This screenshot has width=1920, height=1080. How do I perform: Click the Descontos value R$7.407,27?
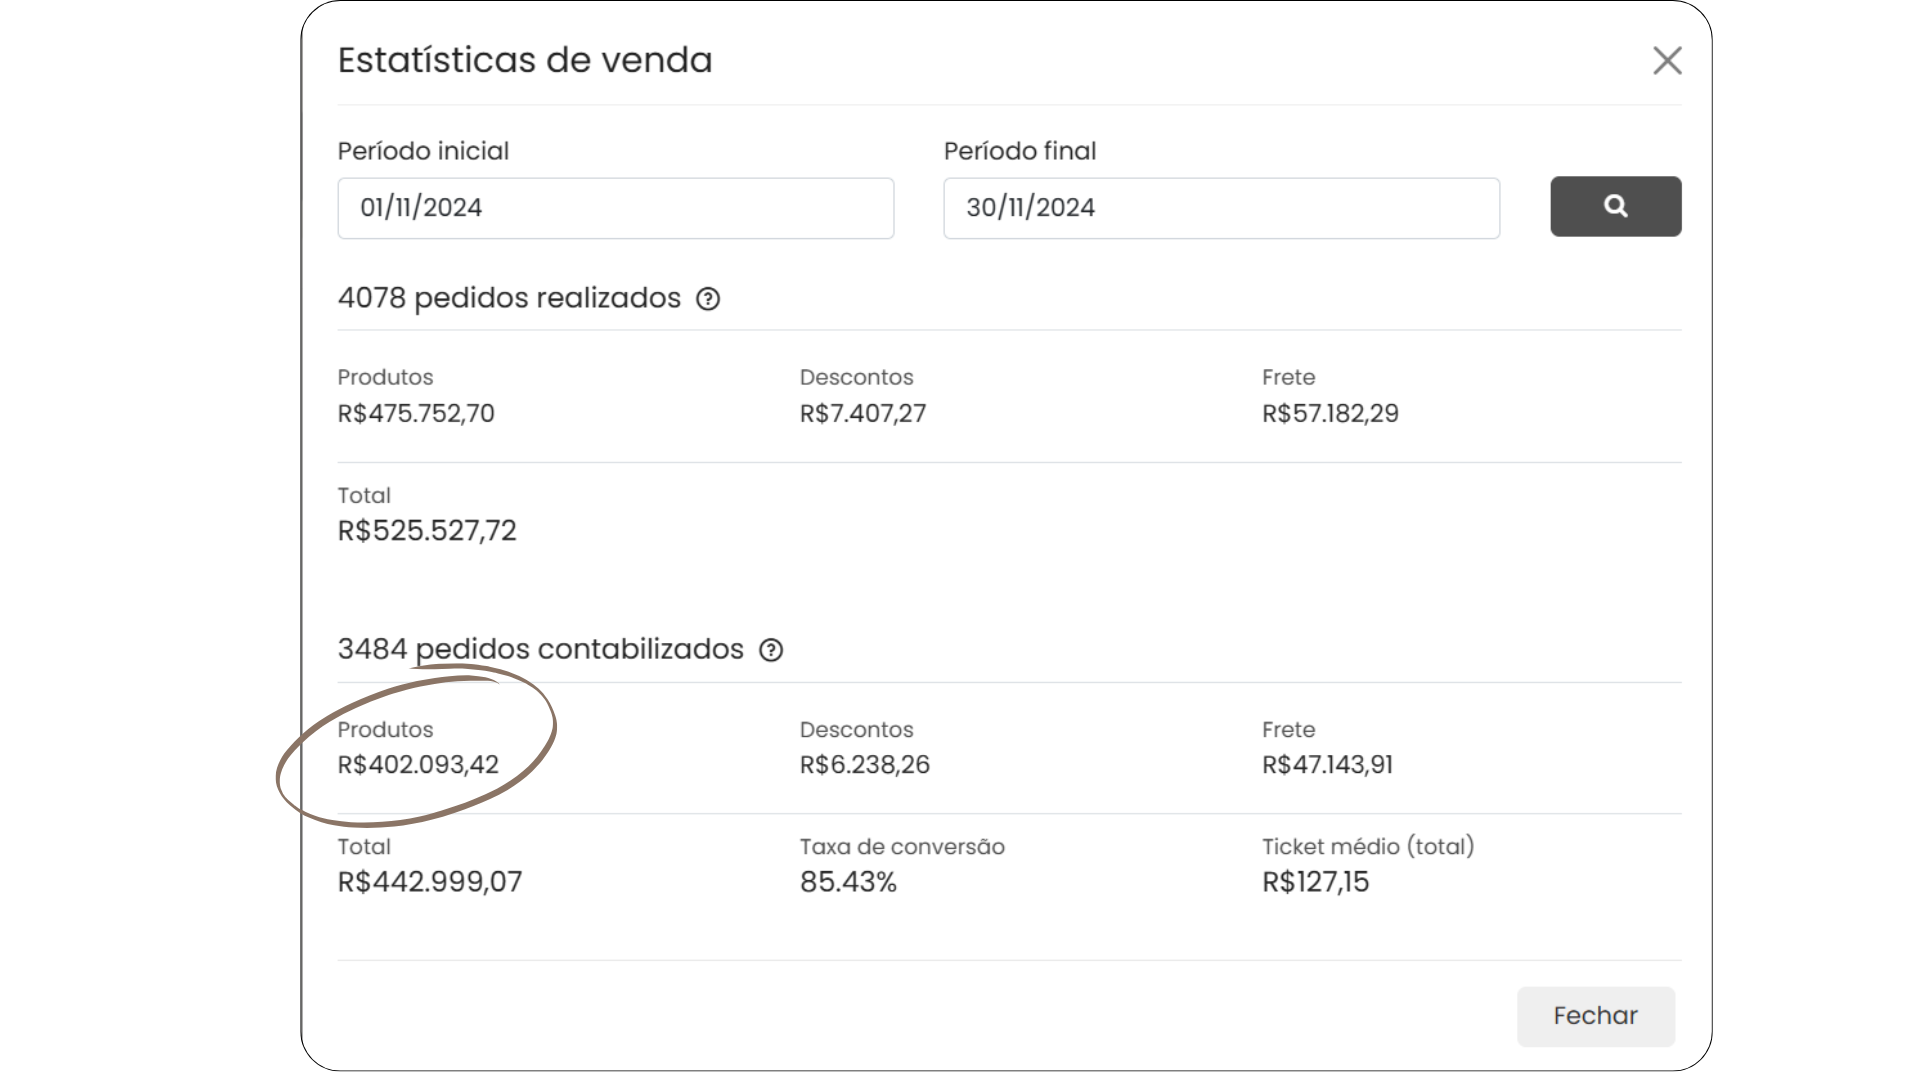coord(863,414)
